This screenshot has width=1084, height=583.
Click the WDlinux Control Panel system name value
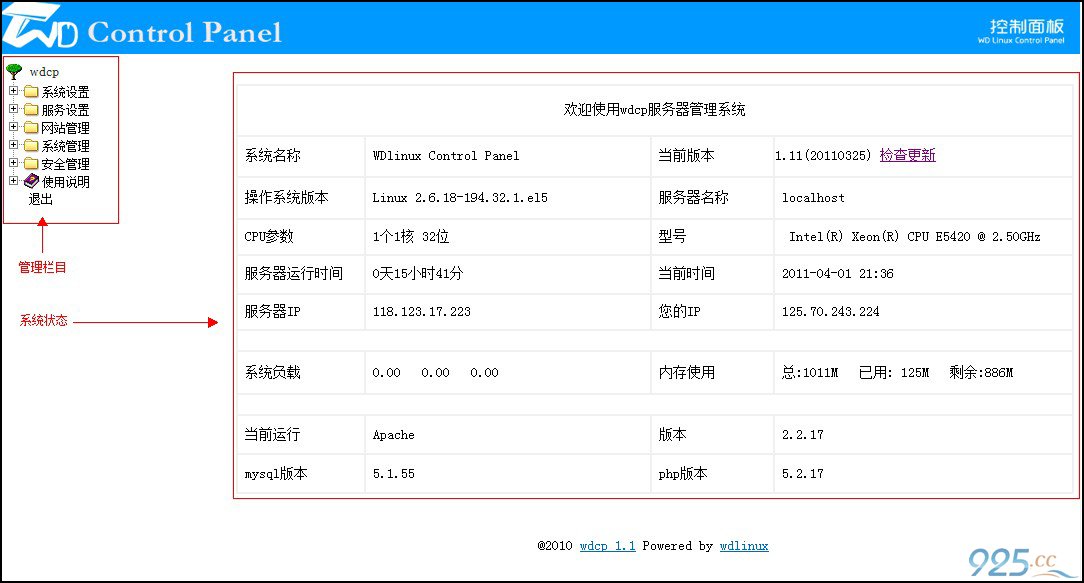(446, 156)
